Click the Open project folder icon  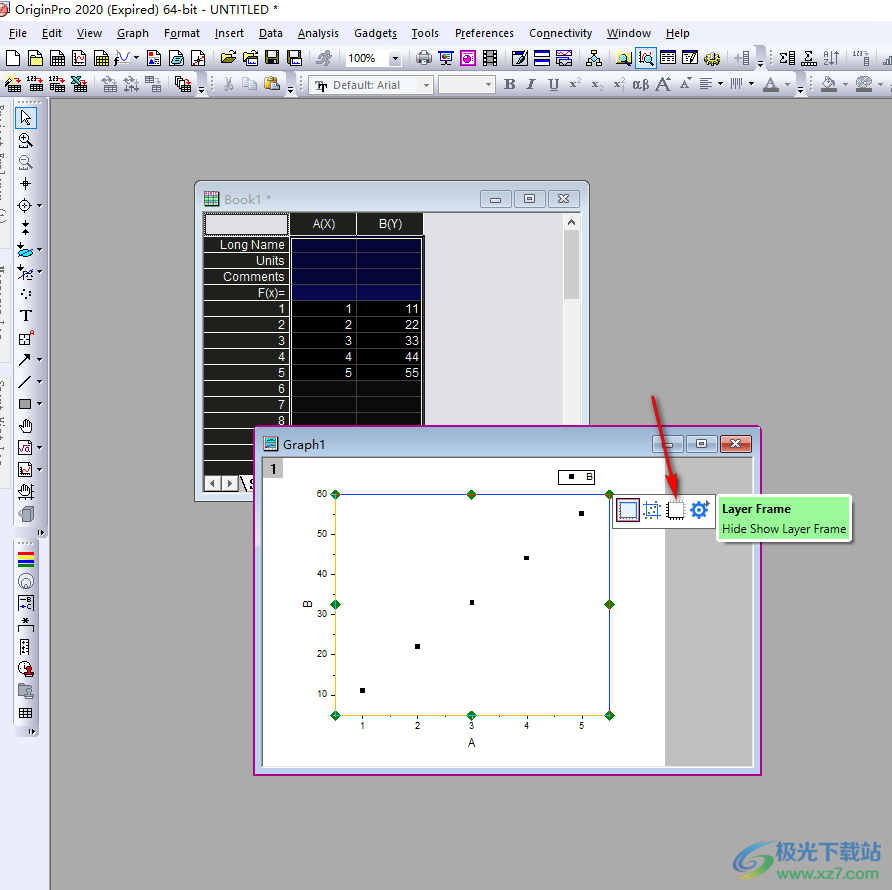point(228,58)
